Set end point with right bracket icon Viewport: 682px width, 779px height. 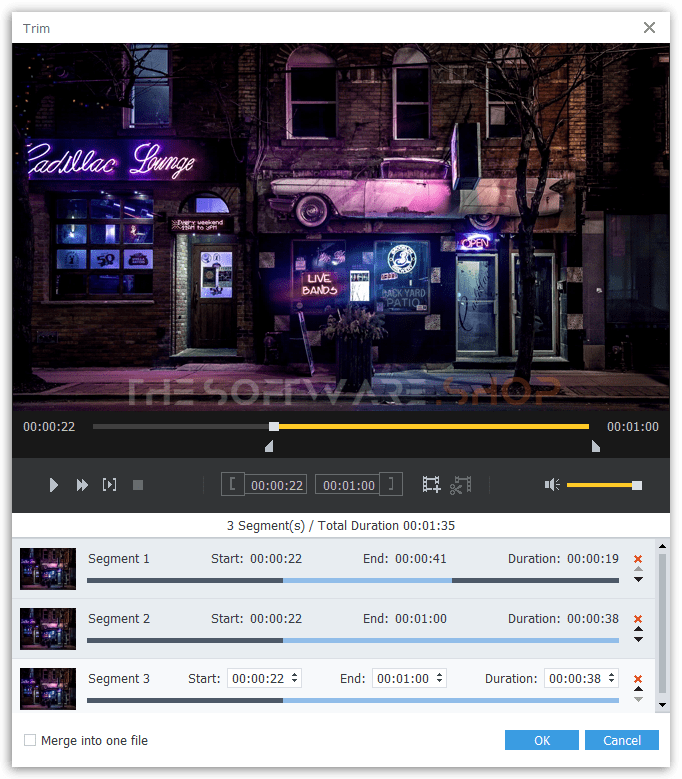coord(393,485)
